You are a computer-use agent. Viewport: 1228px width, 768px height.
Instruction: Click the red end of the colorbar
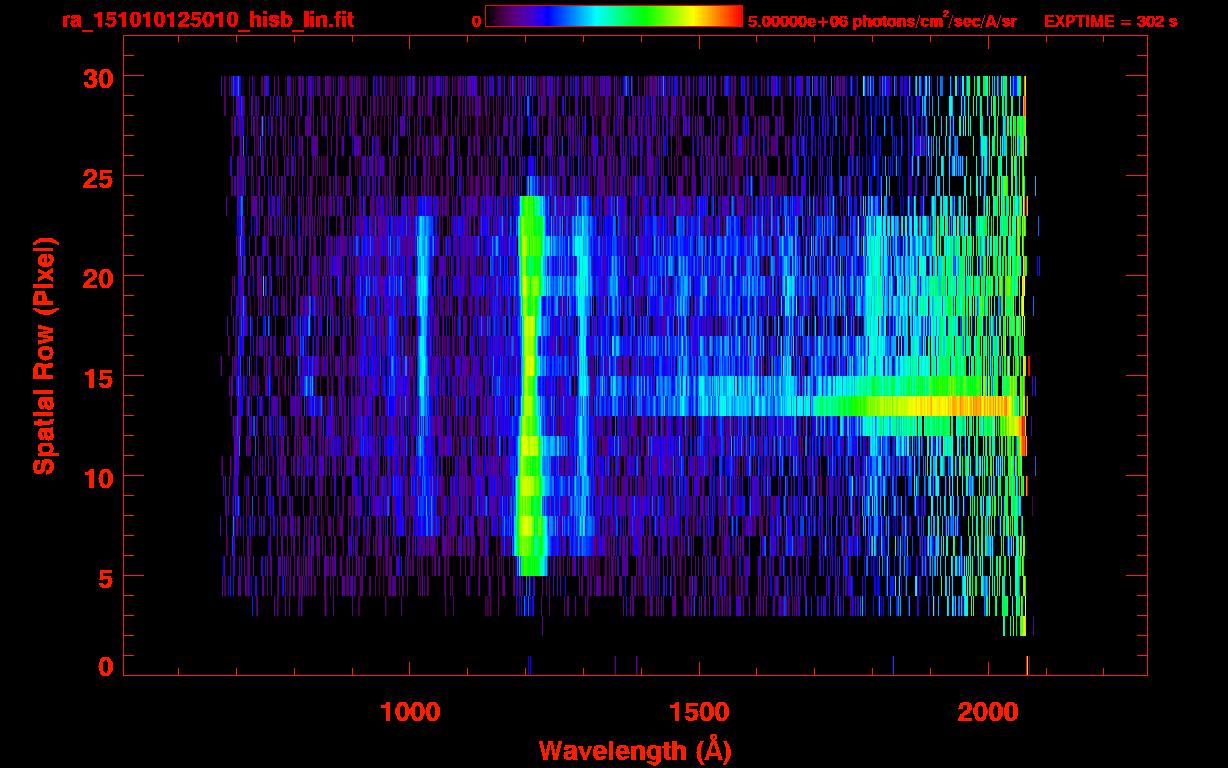point(730,17)
